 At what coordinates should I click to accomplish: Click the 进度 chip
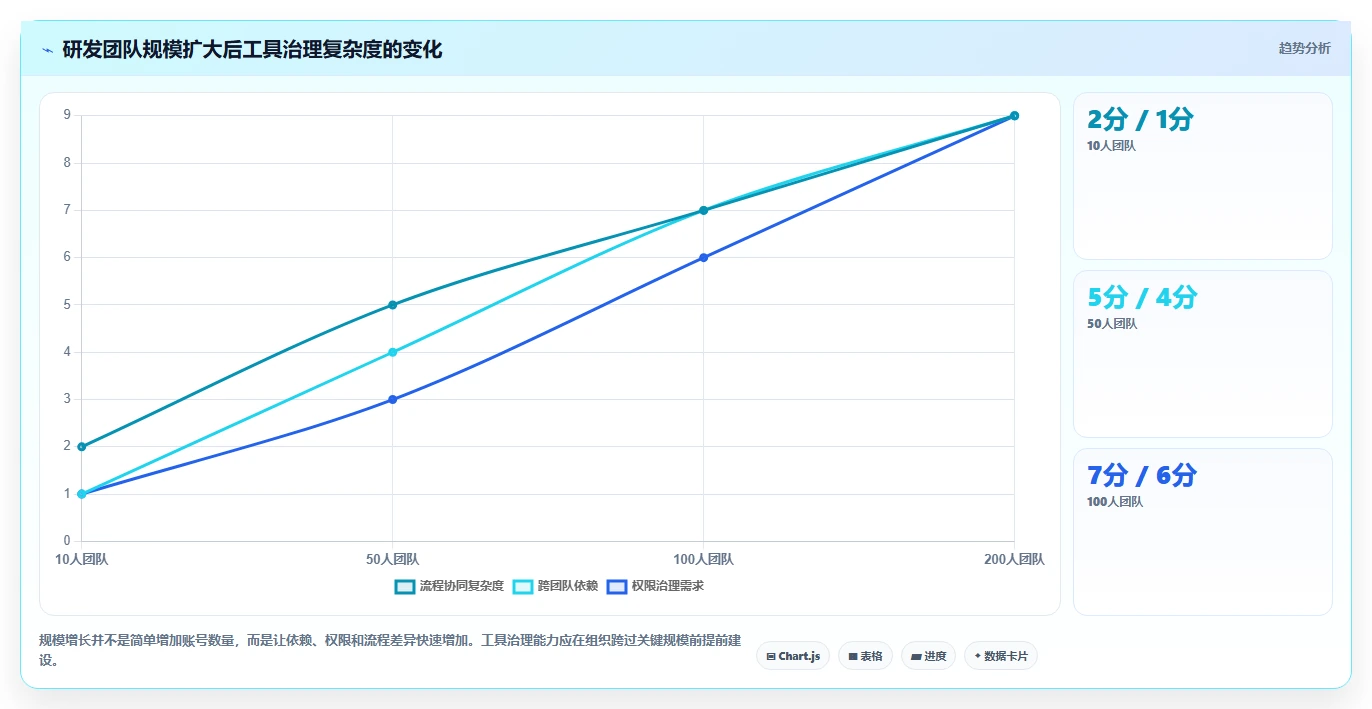pyautogui.click(x=928, y=656)
